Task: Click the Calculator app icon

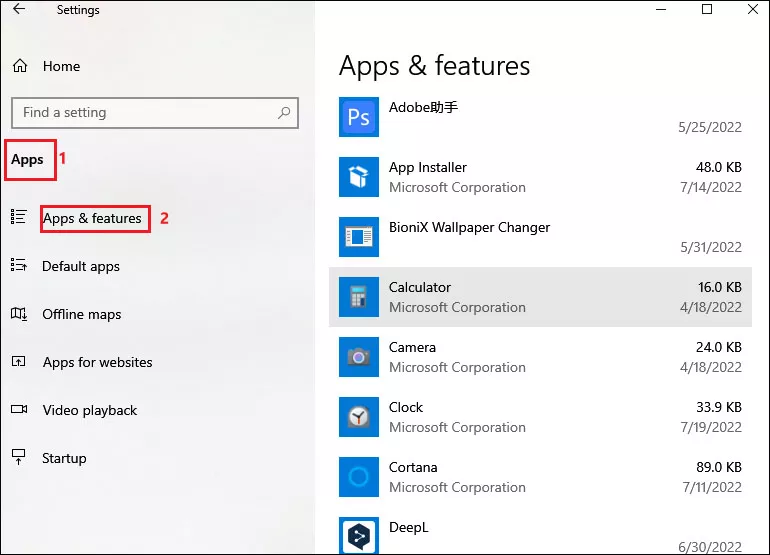Action: point(358,297)
